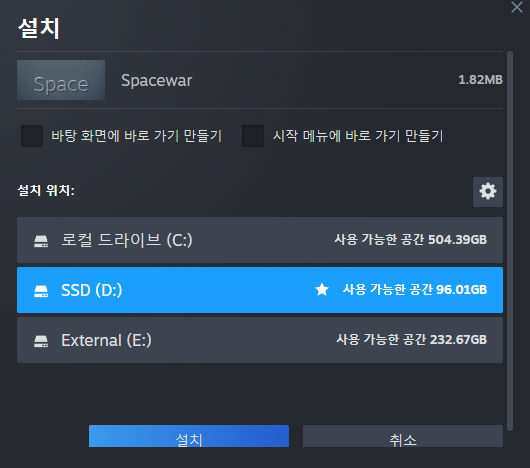Image resolution: width=530 pixels, height=468 pixels.
Task: Click the dialog's vertical scrollbar
Action: point(510,241)
